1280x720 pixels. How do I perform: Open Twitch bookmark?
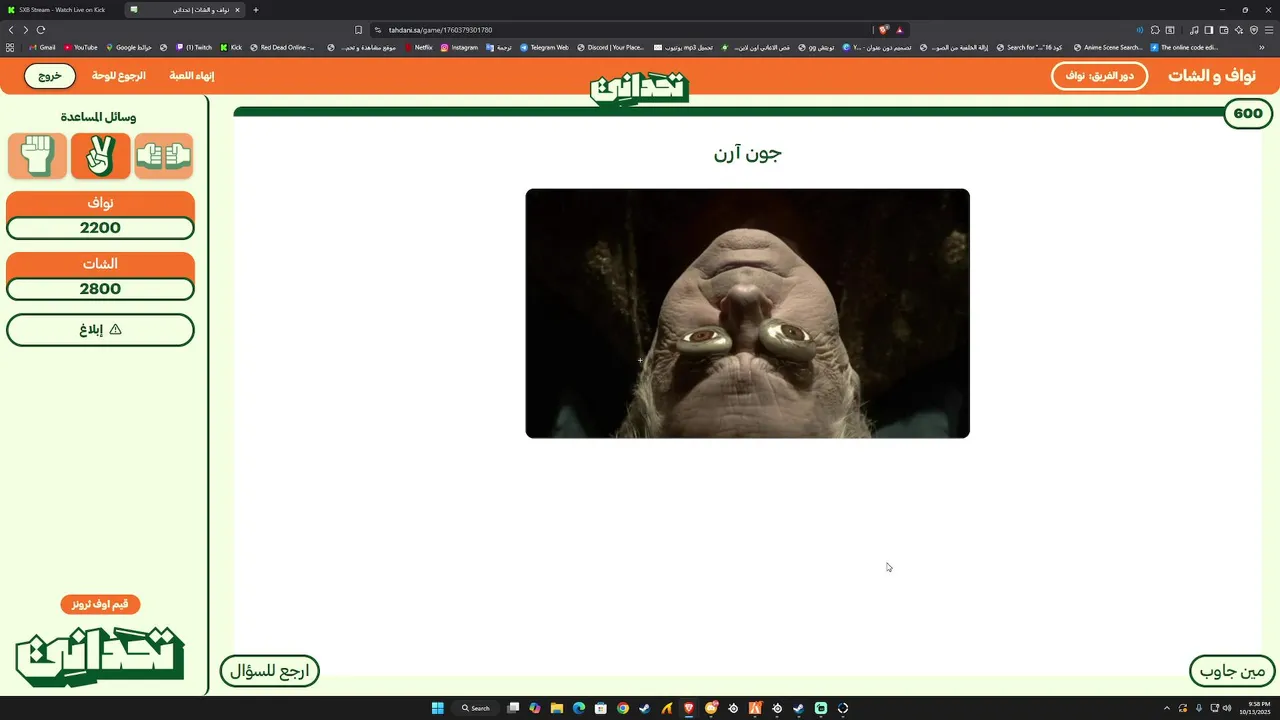coord(194,47)
